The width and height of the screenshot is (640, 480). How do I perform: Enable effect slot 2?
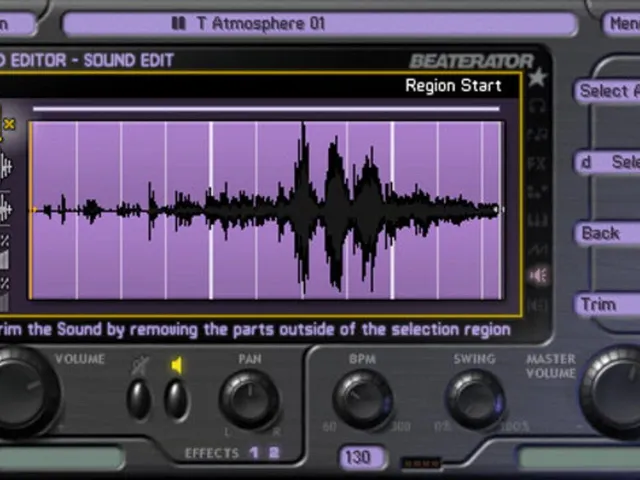274,453
